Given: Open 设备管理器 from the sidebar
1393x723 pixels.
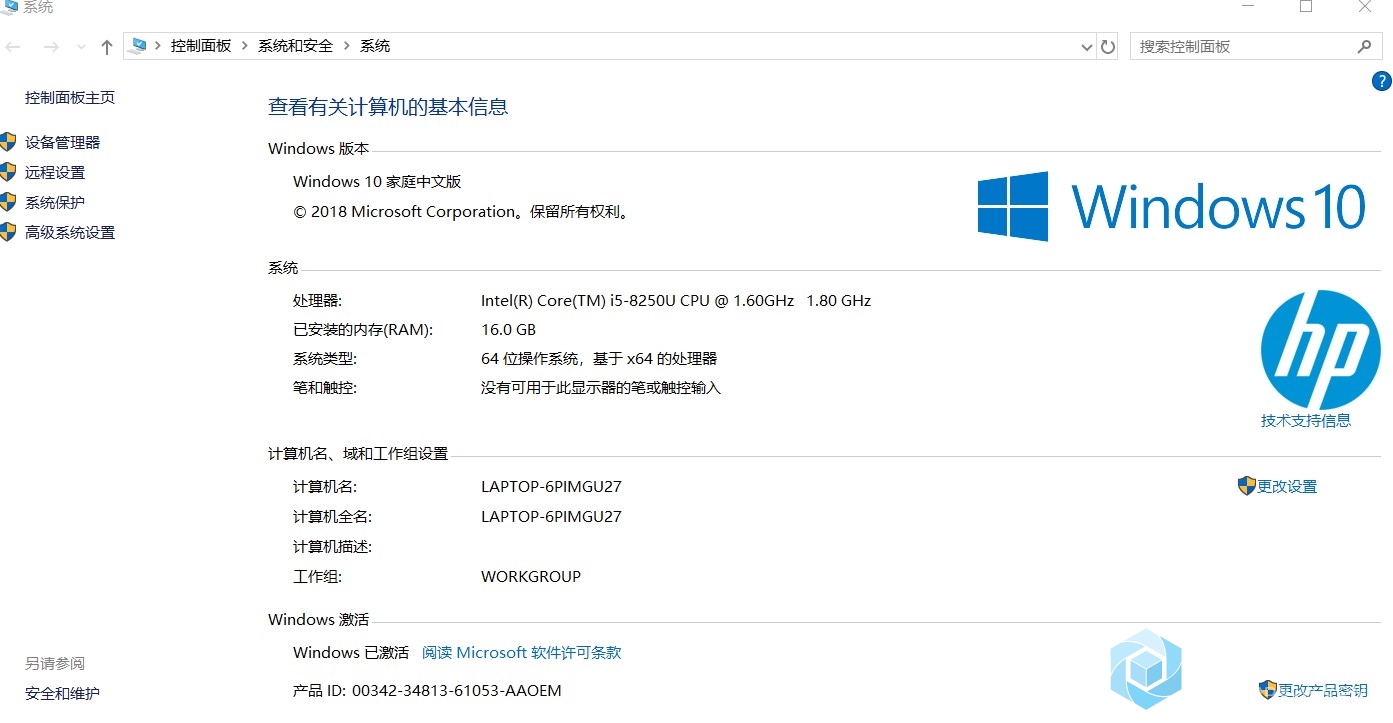Looking at the screenshot, I should tap(62, 142).
